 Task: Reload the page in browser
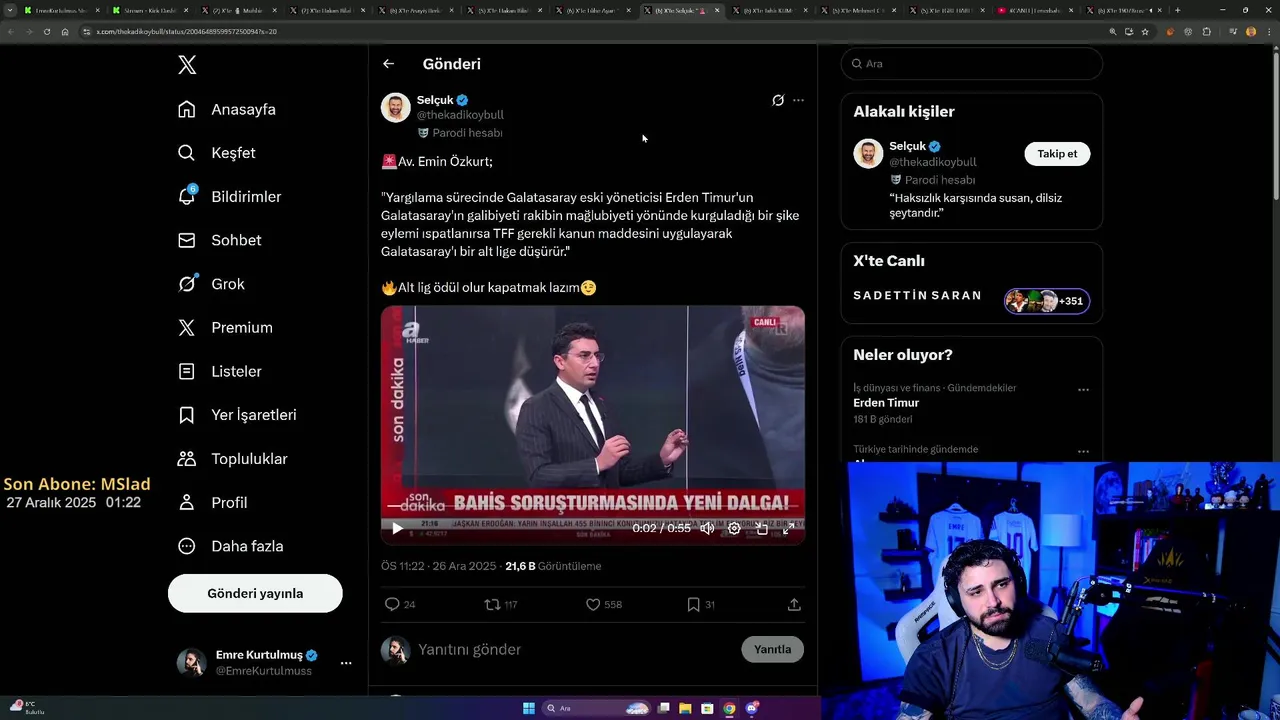click(46, 31)
